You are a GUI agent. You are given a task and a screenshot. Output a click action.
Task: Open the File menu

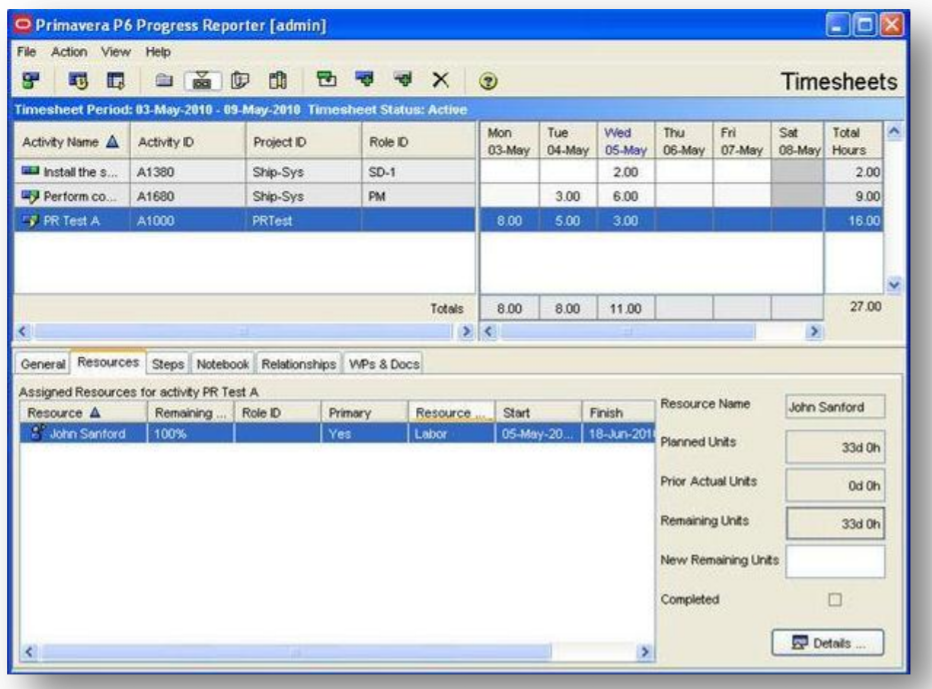(x=26, y=52)
